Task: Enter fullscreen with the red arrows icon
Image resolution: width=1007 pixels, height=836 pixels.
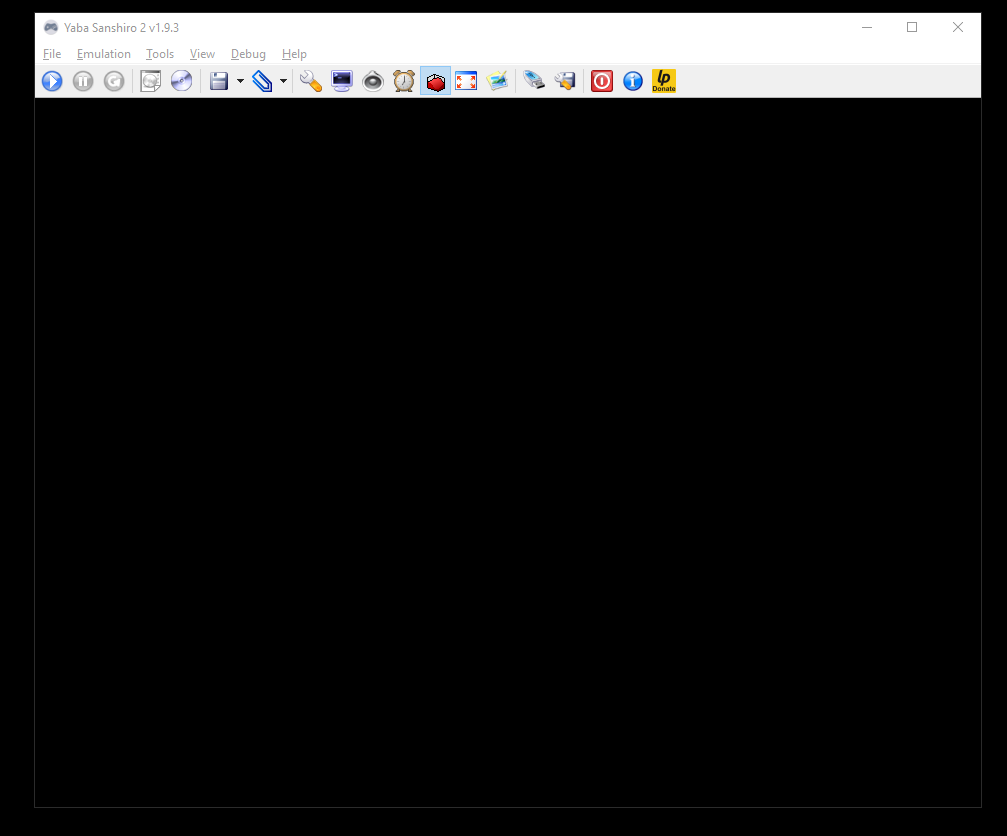Action: [466, 81]
